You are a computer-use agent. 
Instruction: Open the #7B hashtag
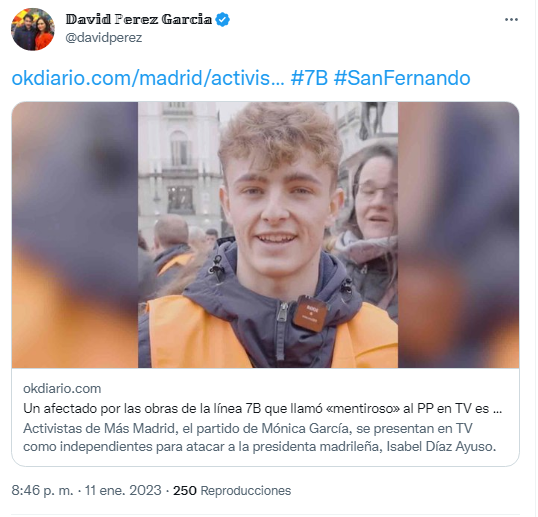click(x=309, y=78)
